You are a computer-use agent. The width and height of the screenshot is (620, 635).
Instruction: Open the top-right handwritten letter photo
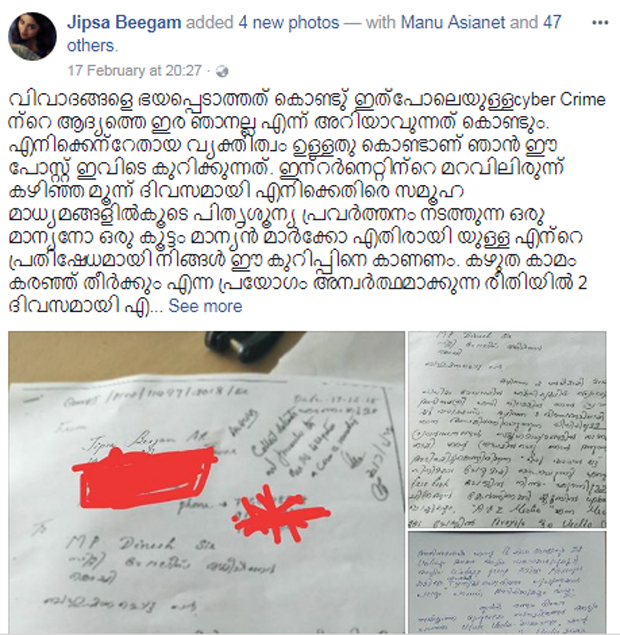pyautogui.click(x=507, y=430)
